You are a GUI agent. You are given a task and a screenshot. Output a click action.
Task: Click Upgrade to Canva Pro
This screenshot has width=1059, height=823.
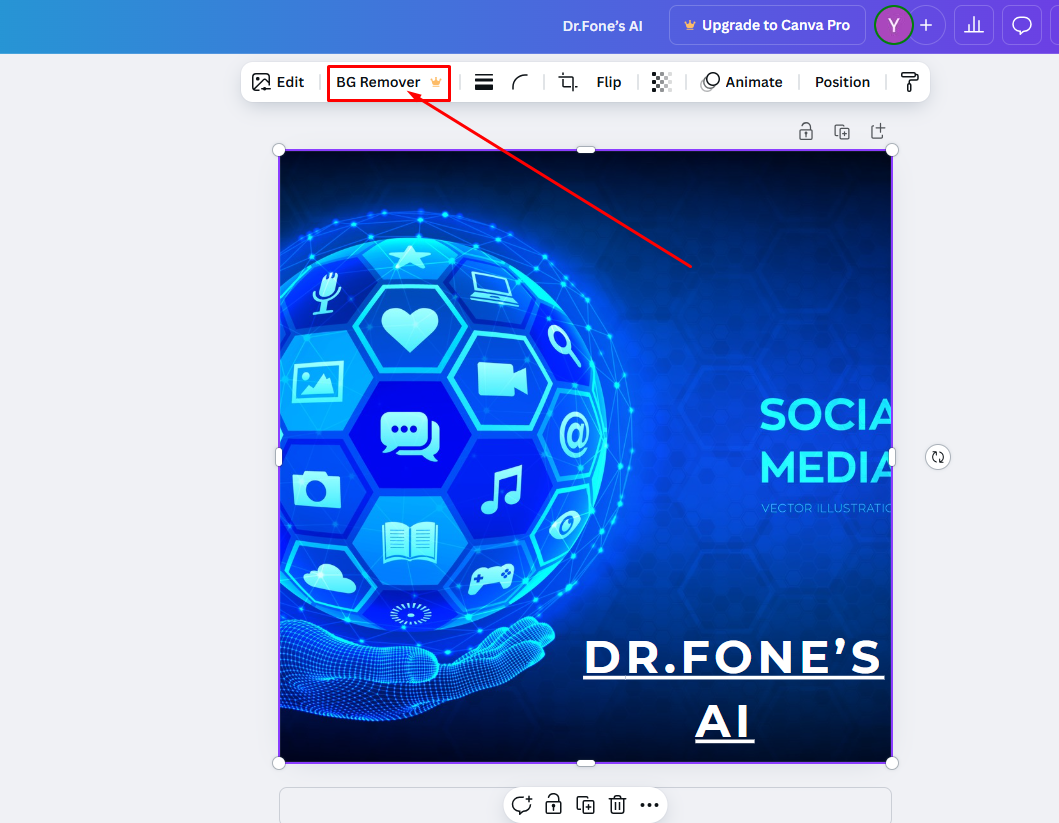coord(767,26)
